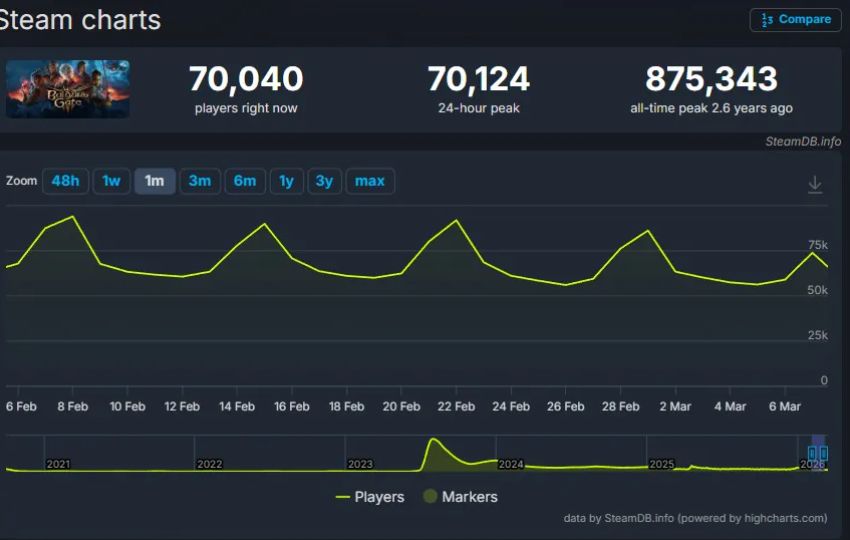Click the 2022 label in navigator
850x540 pixels.
[x=209, y=464]
